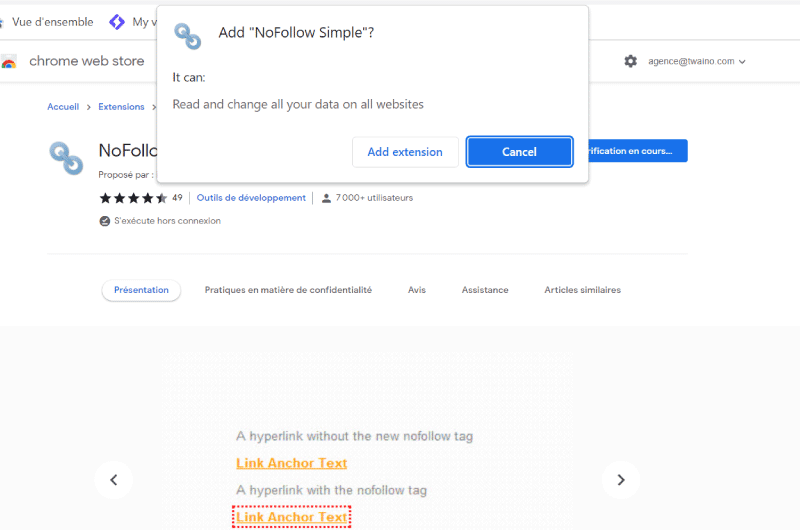This screenshot has width=800, height=530.
Task: Show next screenshot with right arrow
Action: click(x=620, y=480)
